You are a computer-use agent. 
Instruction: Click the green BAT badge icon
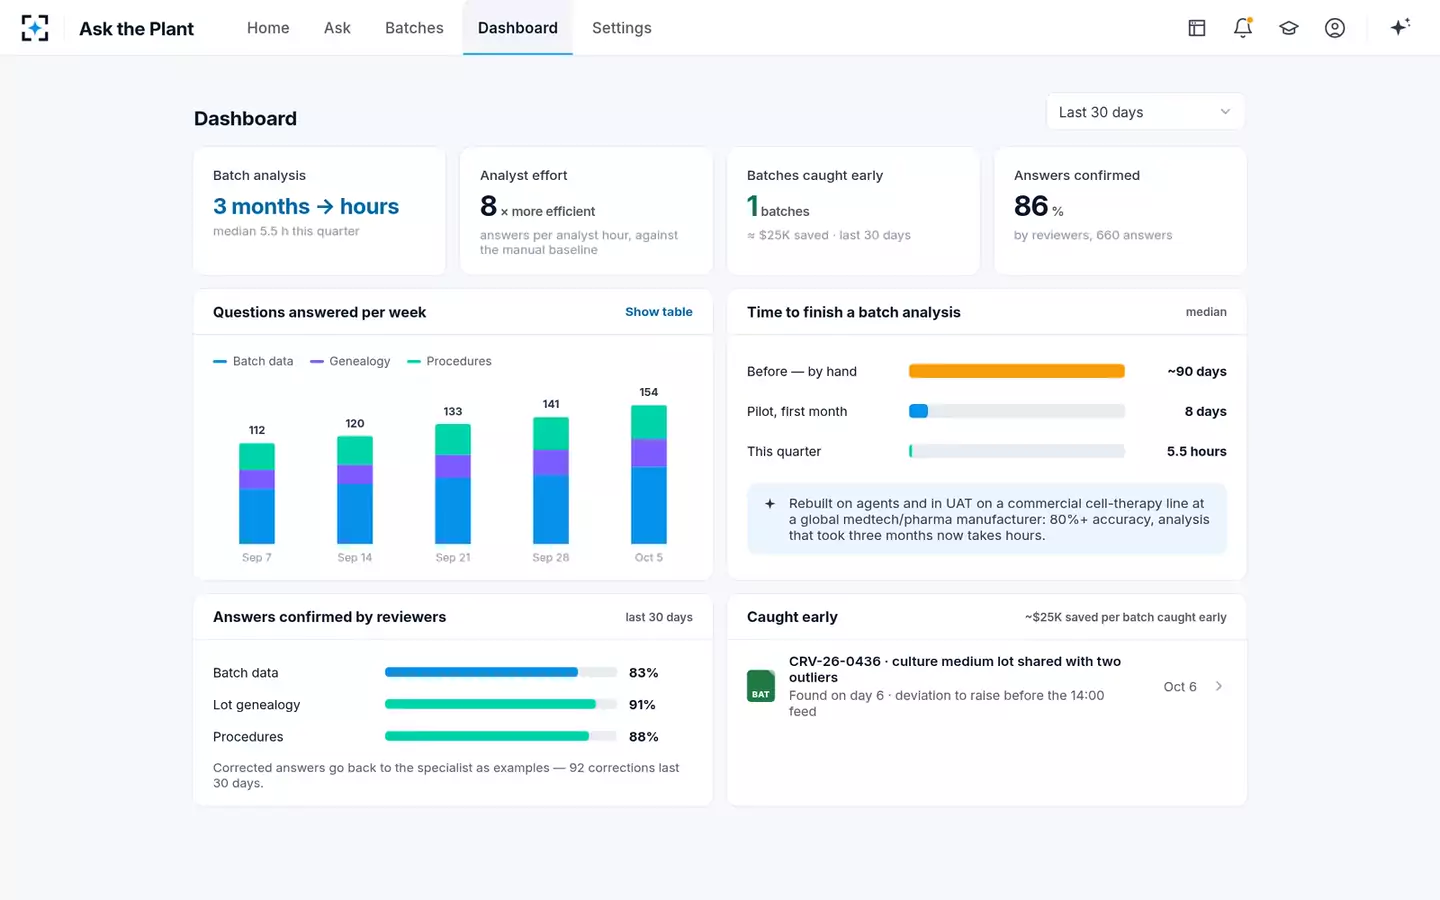(x=761, y=686)
